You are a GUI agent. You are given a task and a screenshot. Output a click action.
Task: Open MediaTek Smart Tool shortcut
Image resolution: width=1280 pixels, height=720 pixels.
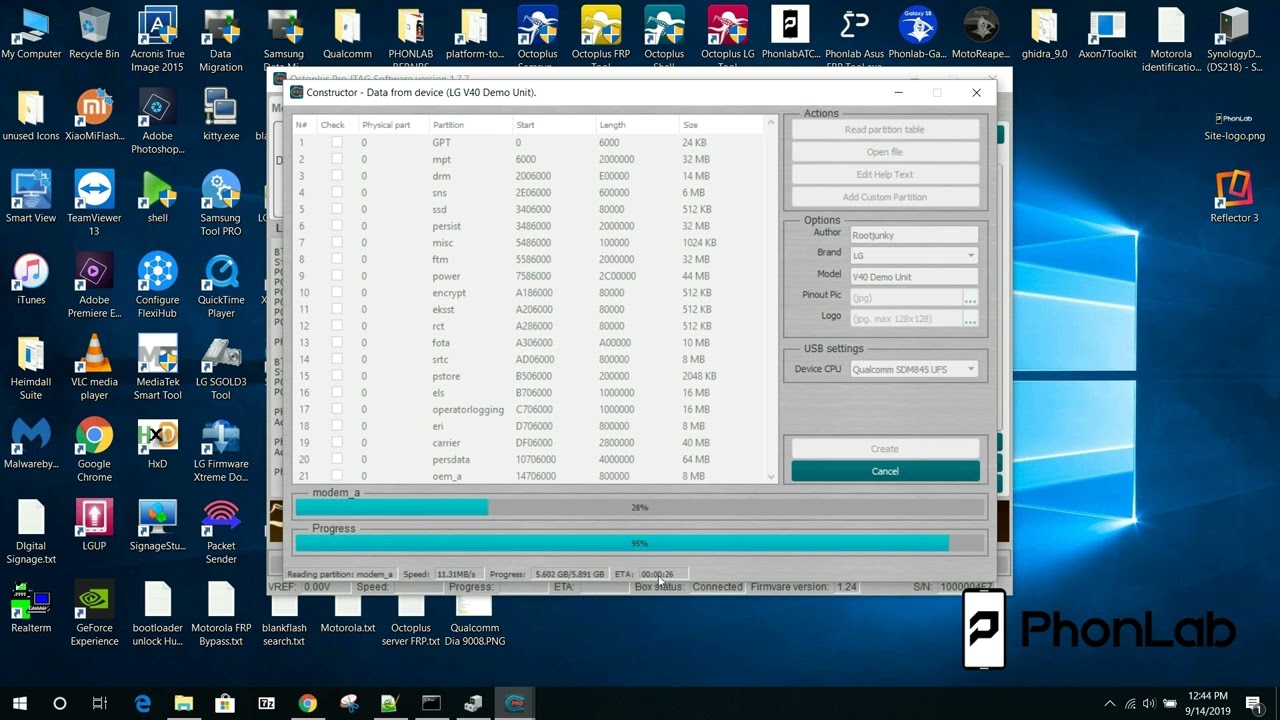(x=157, y=368)
